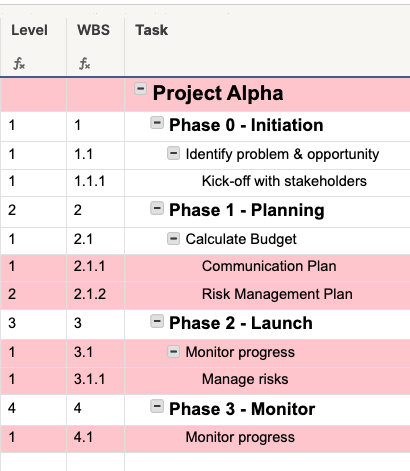Click the formula icon under the Level column

pos(19,63)
